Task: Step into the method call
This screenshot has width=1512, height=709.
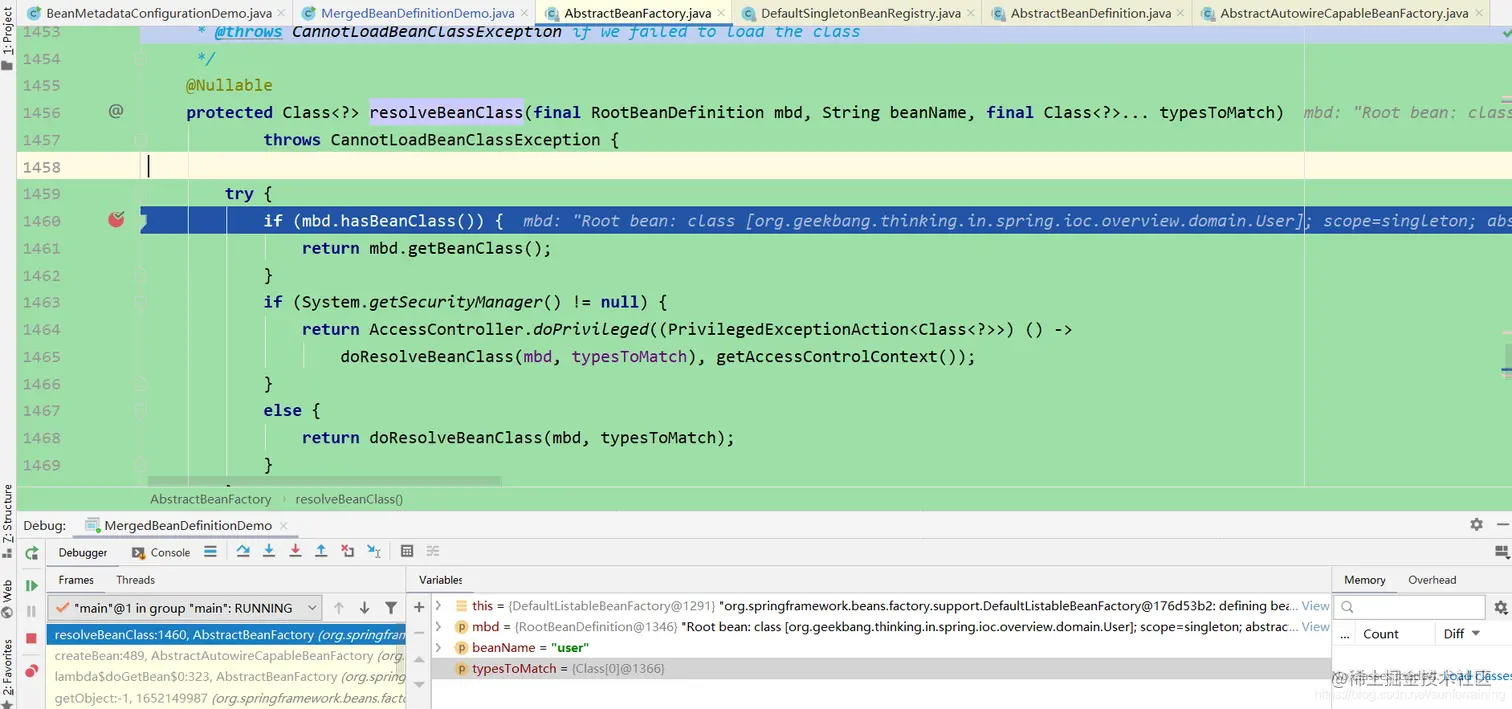Action: (269, 551)
